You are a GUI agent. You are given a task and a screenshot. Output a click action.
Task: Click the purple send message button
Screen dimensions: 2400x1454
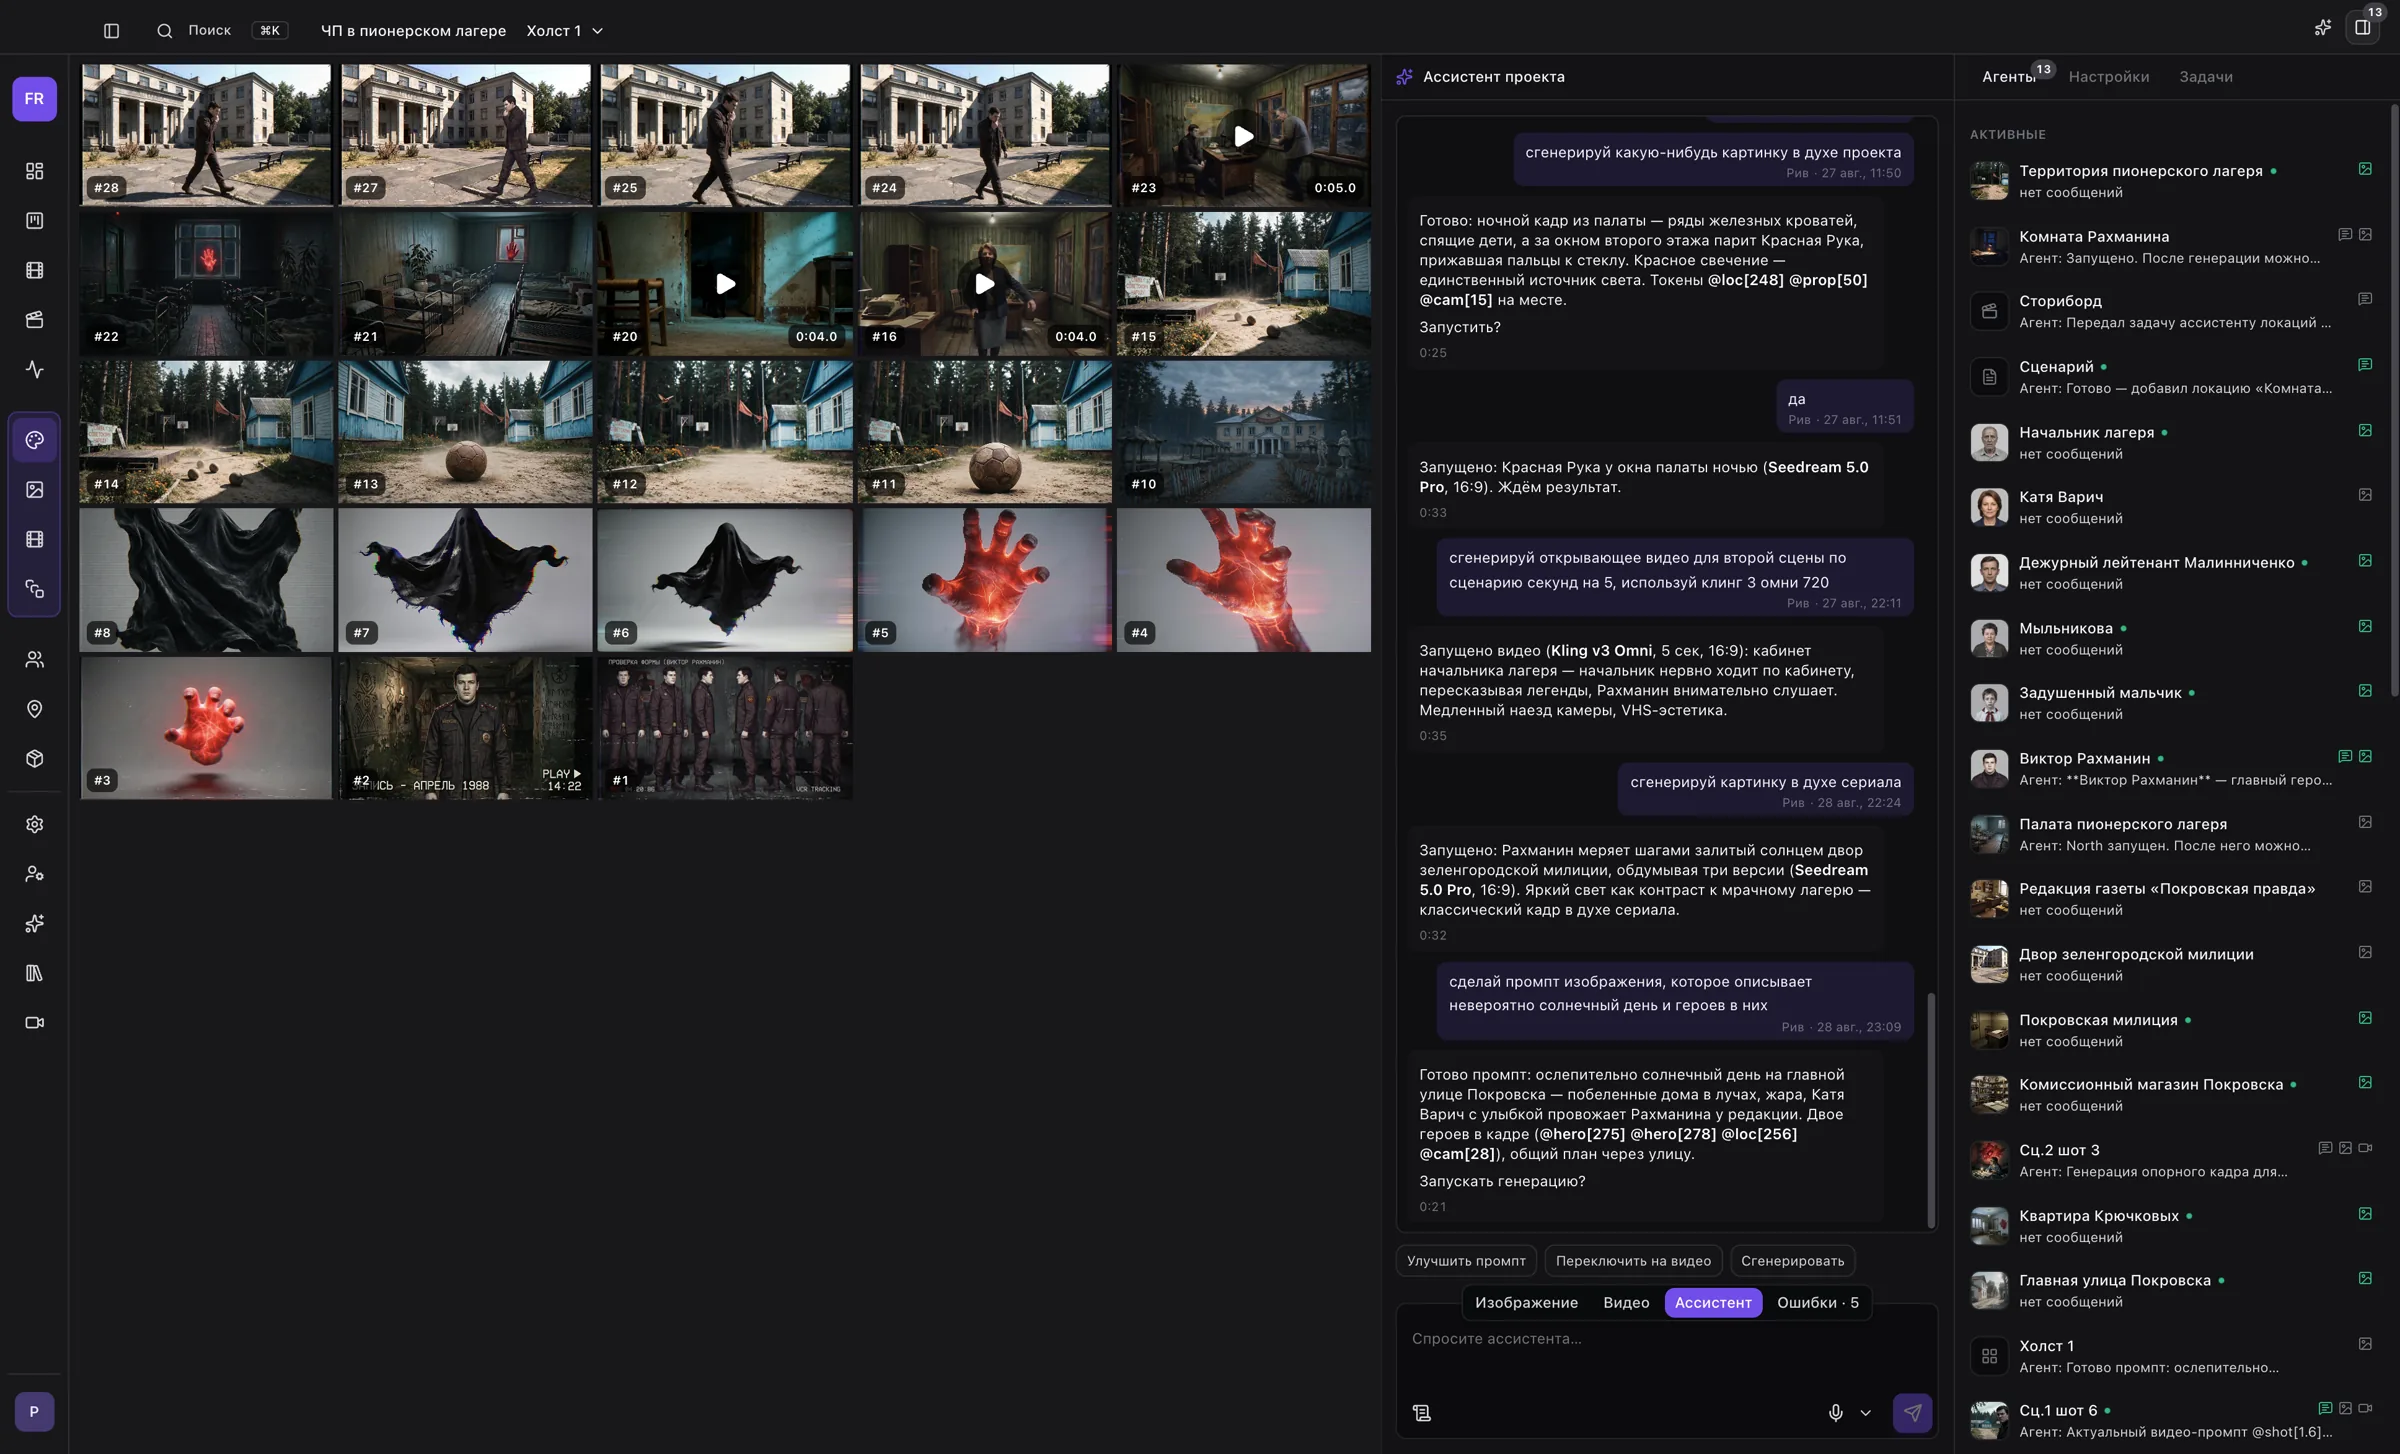[x=1912, y=1413]
